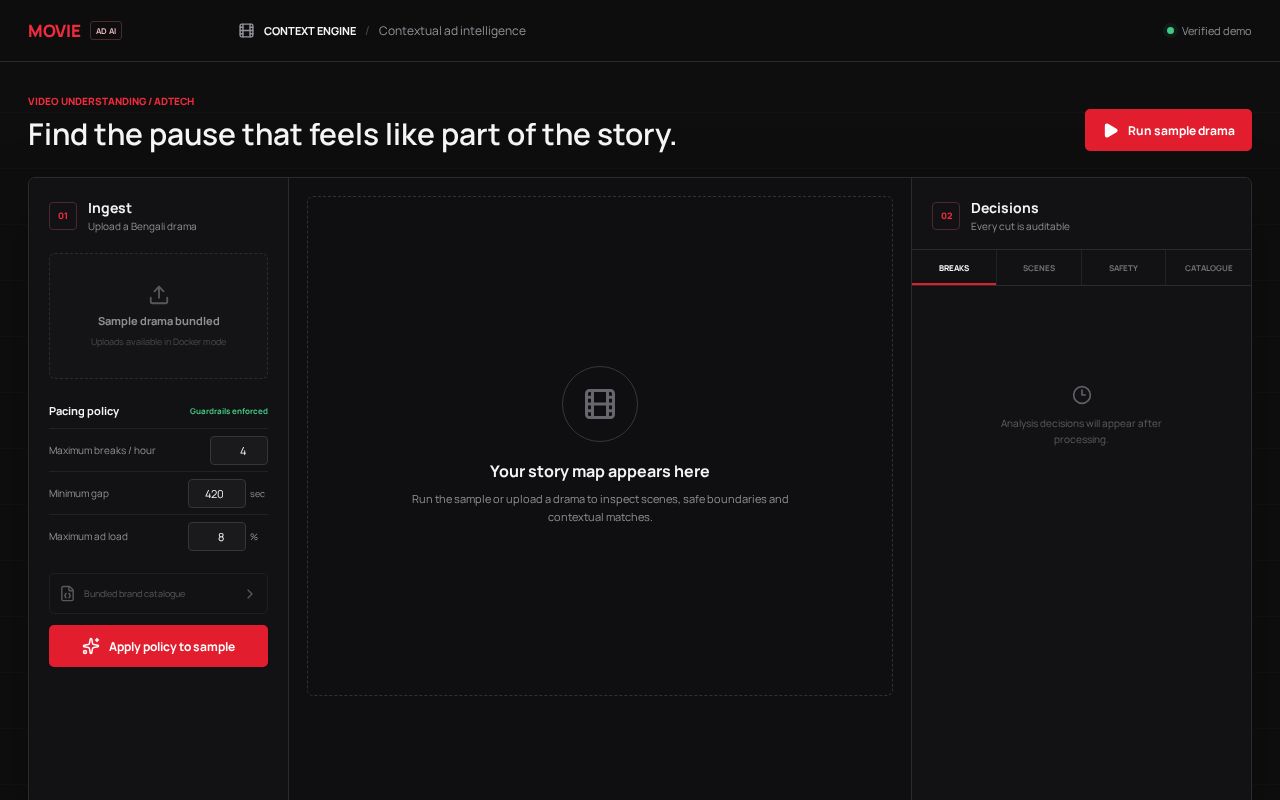The height and width of the screenshot is (800, 1280).
Task: Click the film strip icon beside Context Engine
Action: [246, 31]
